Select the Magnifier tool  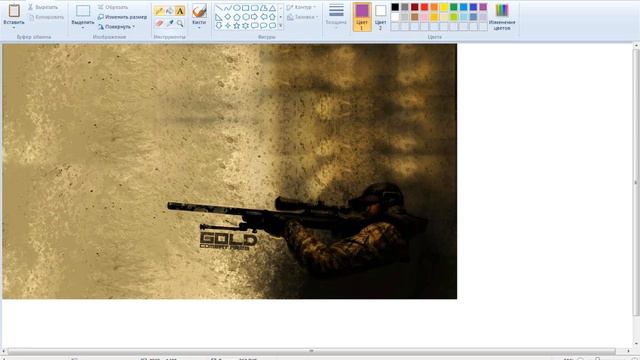click(180, 24)
